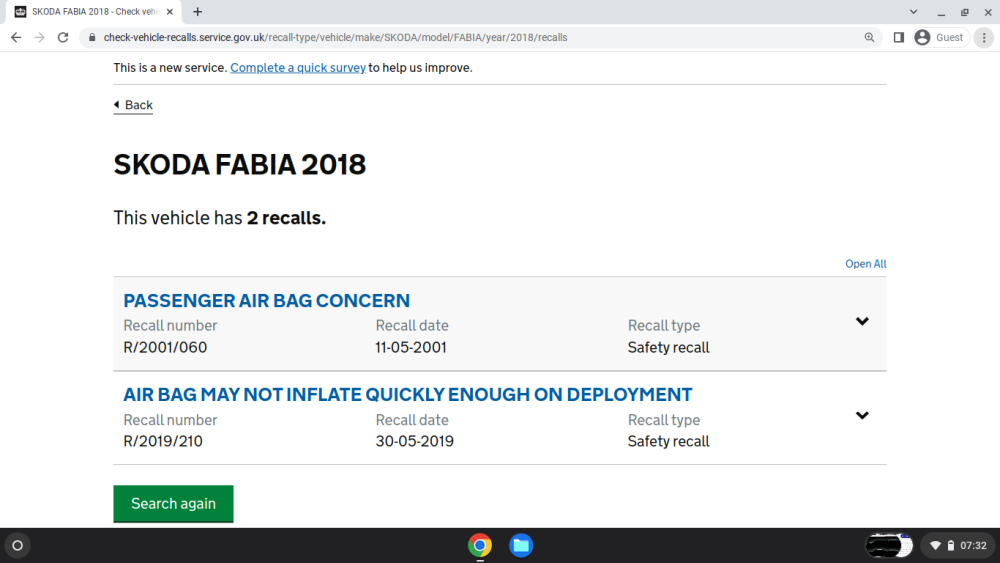Image resolution: width=1000 pixels, height=563 pixels.
Task: Open the Complete a quick survey link
Action: click(x=298, y=68)
